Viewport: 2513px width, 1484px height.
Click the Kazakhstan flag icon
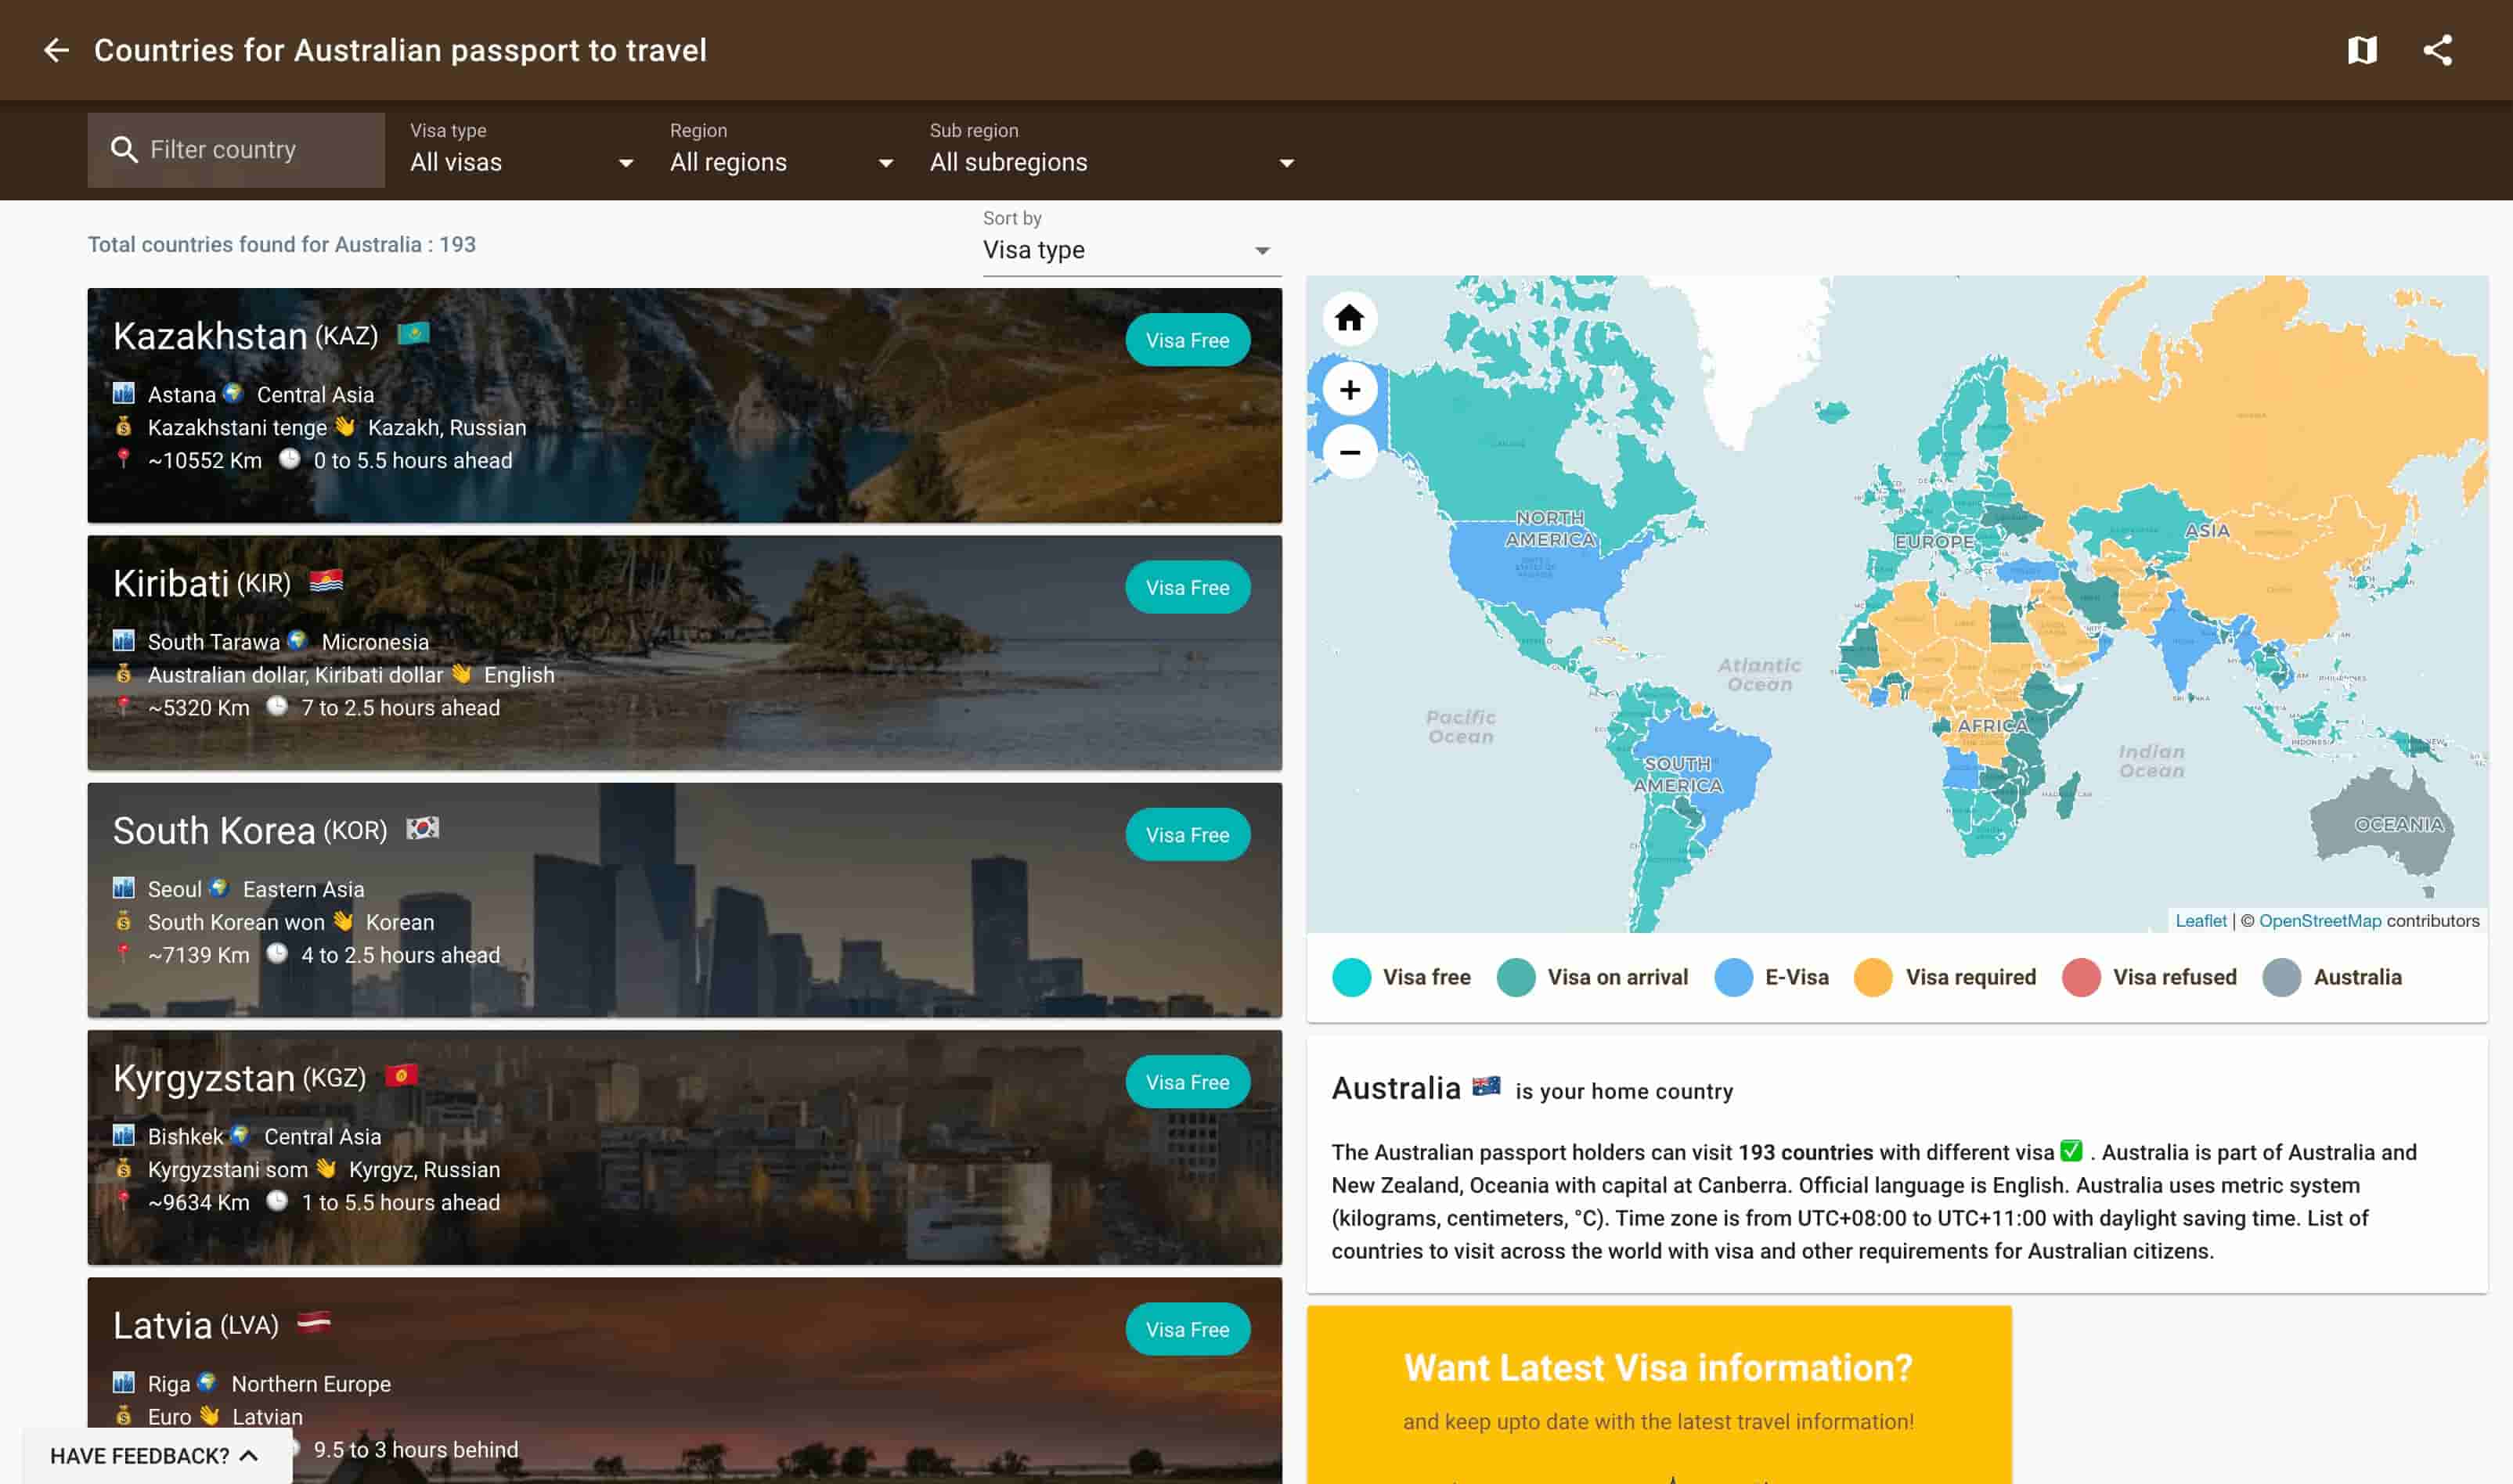coord(413,333)
